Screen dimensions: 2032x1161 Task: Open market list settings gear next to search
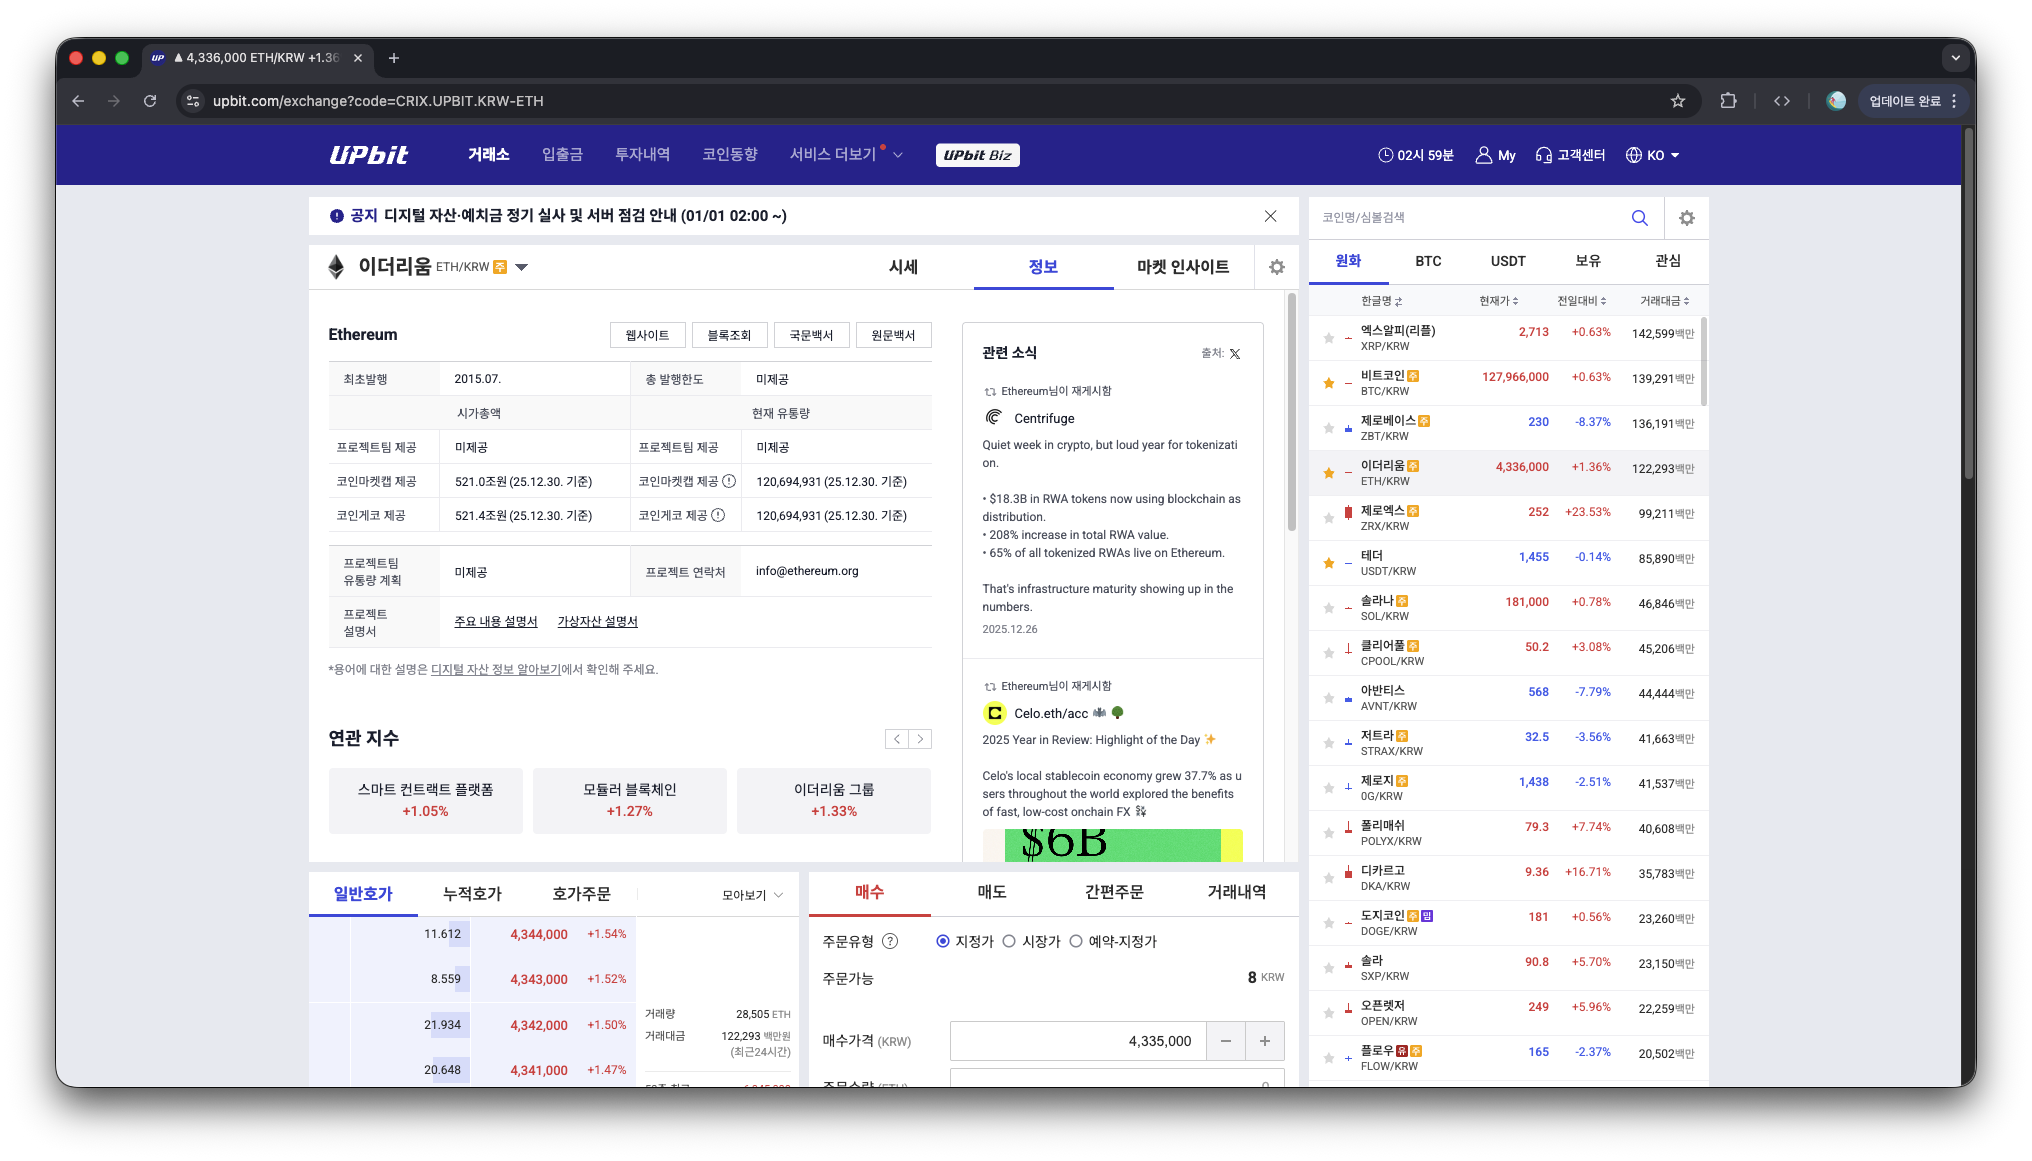click(x=1686, y=217)
